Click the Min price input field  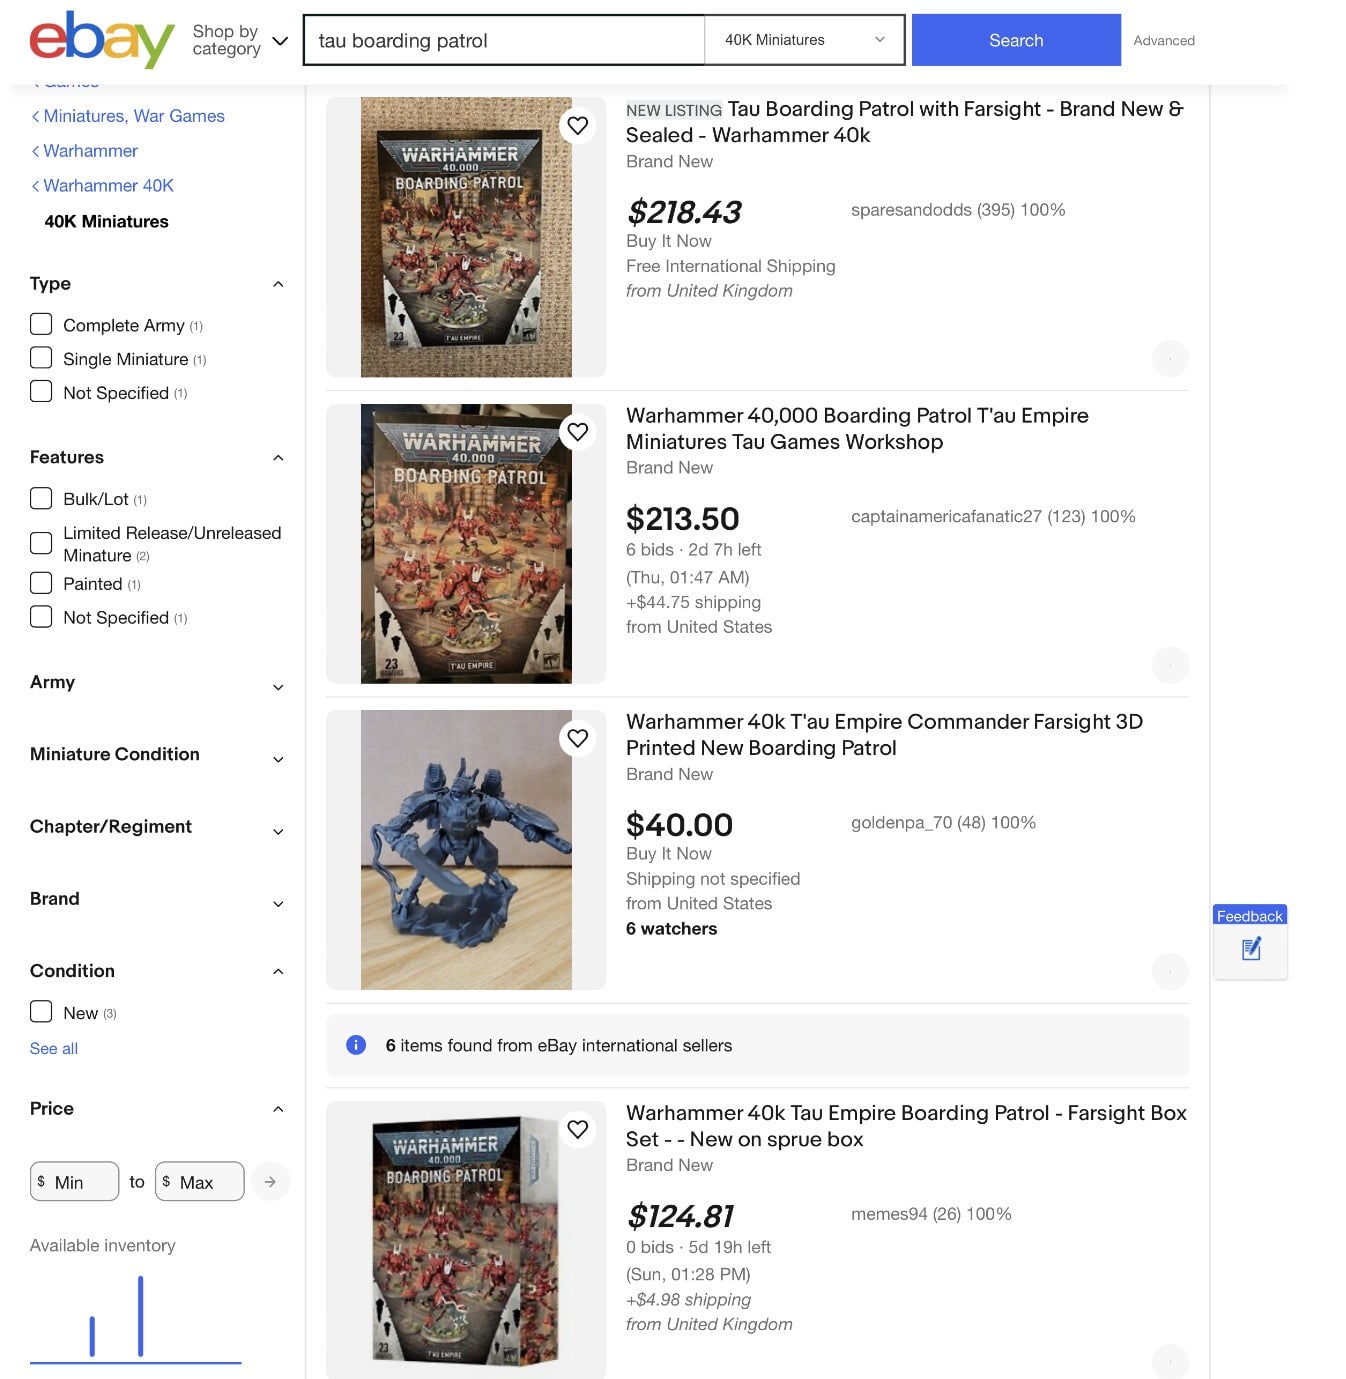(74, 1181)
